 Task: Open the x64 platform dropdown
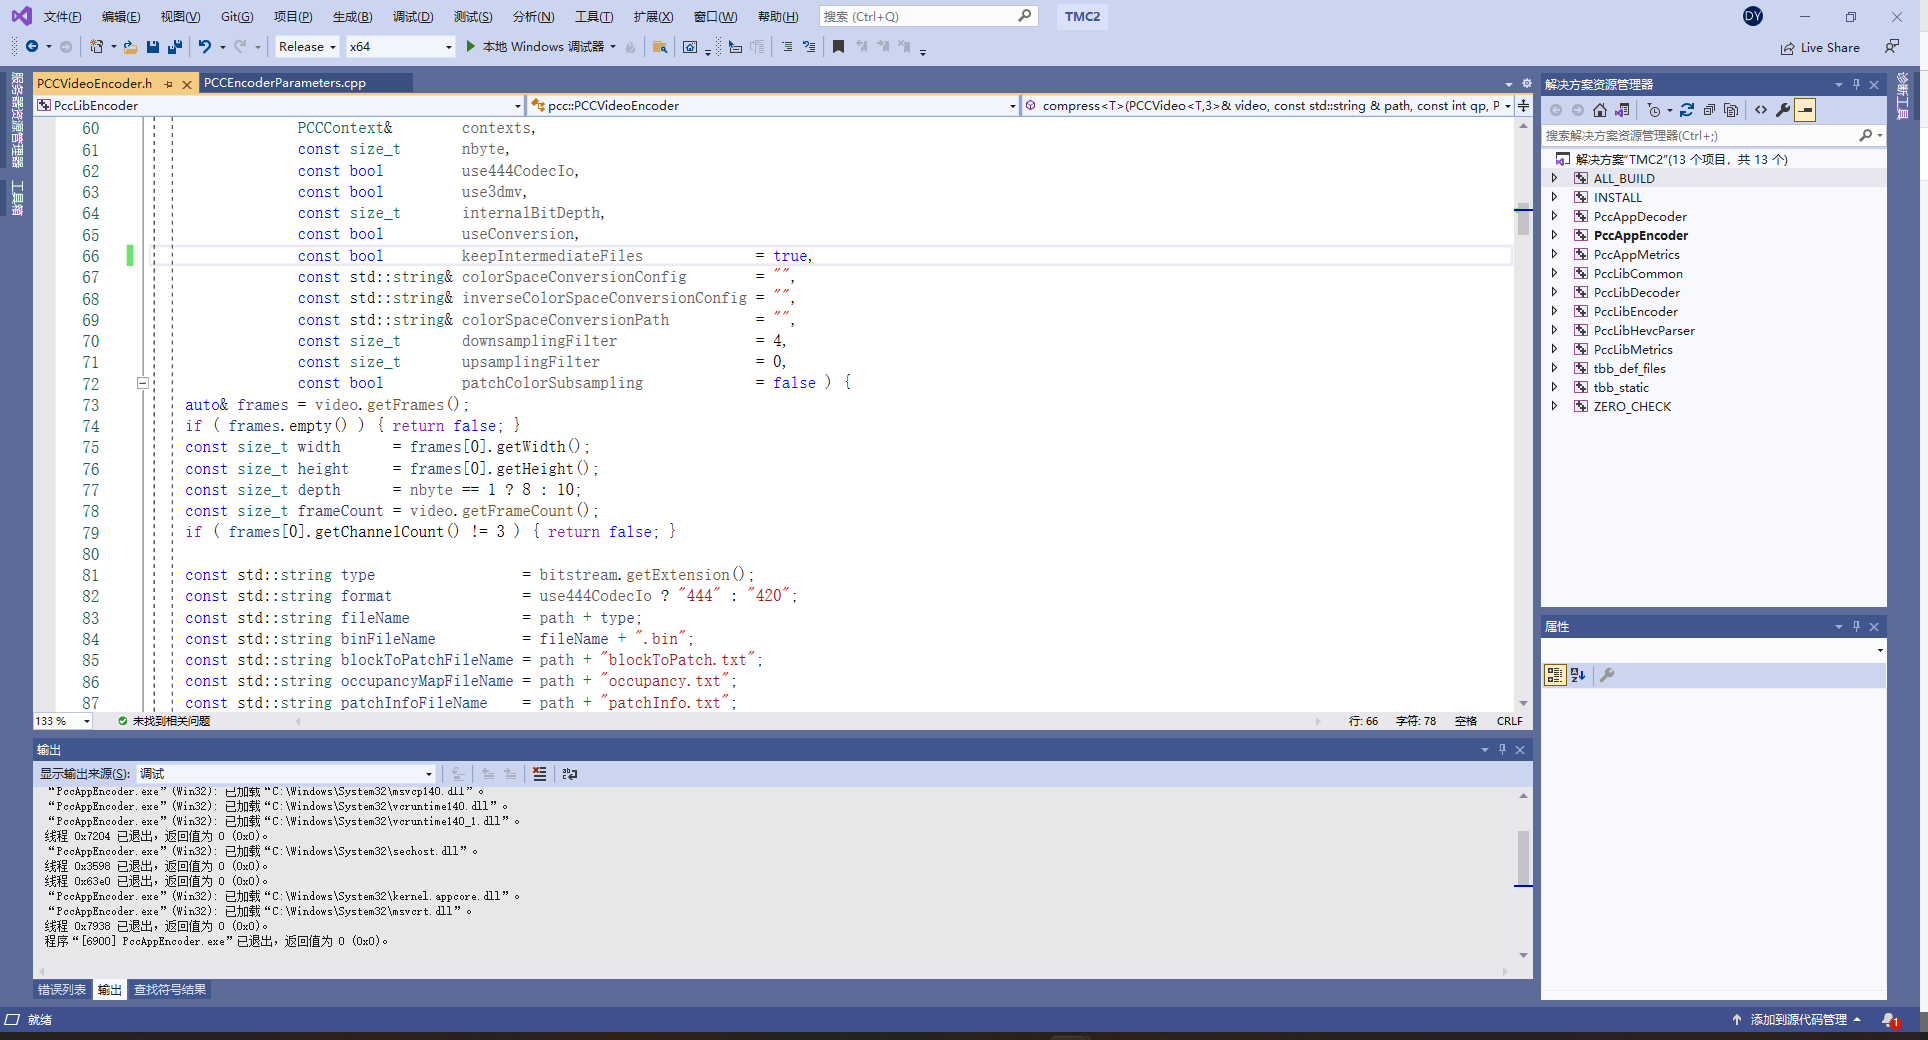[x=400, y=47]
